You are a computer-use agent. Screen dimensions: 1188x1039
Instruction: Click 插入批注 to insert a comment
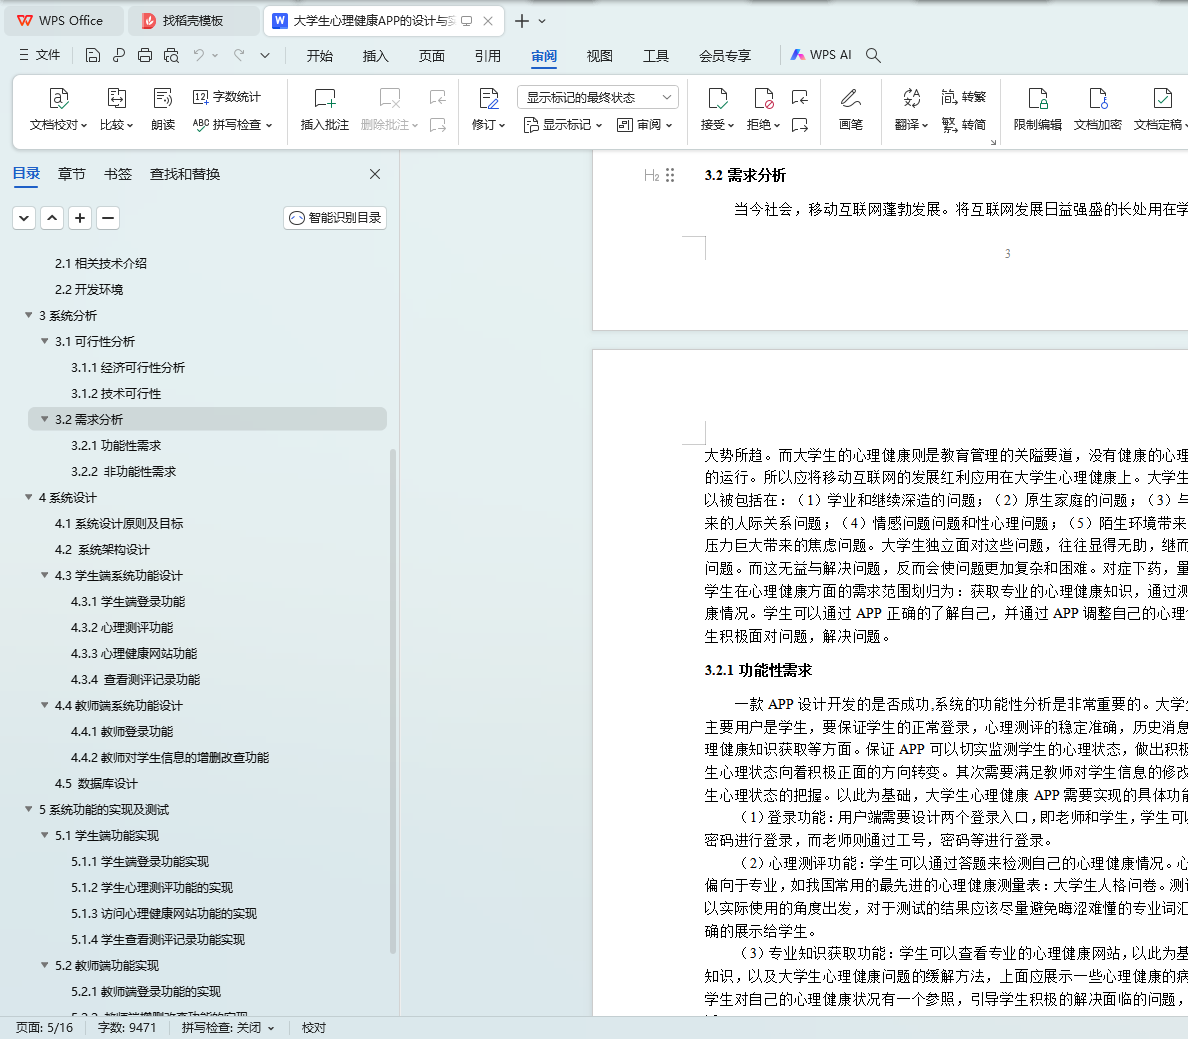click(x=324, y=109)
